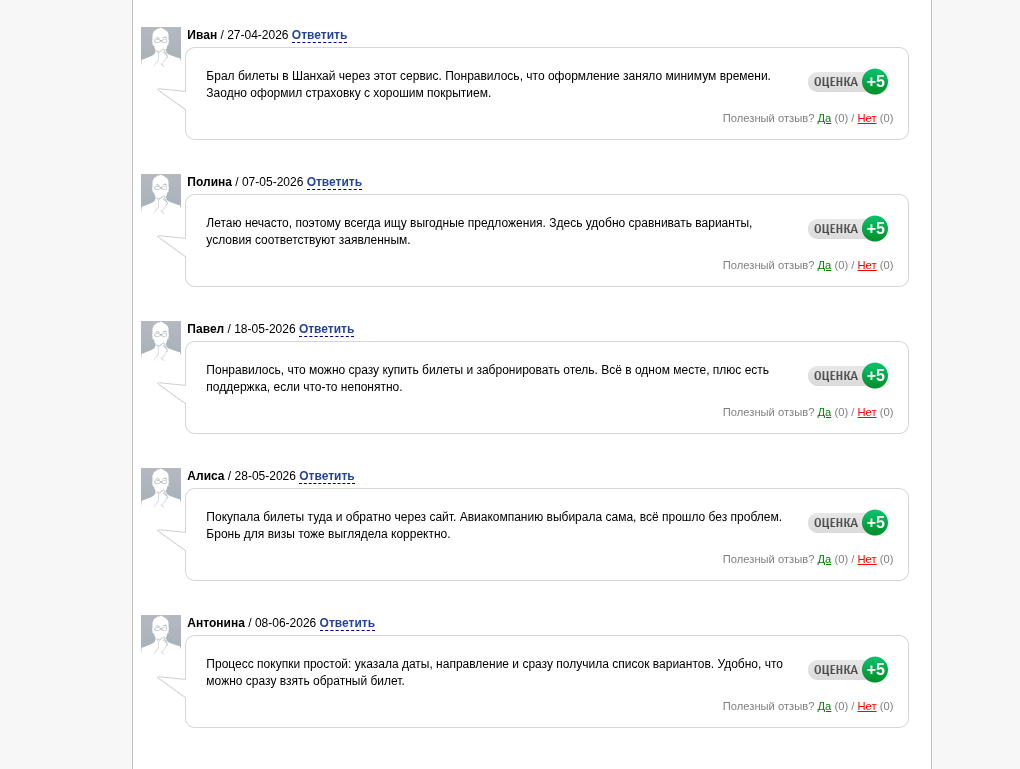Image resolution: width=1020 pixels, height=769 pixels.
Task: Click Ответить beside Алиса's review date
Action: click(x=327, y=476)
